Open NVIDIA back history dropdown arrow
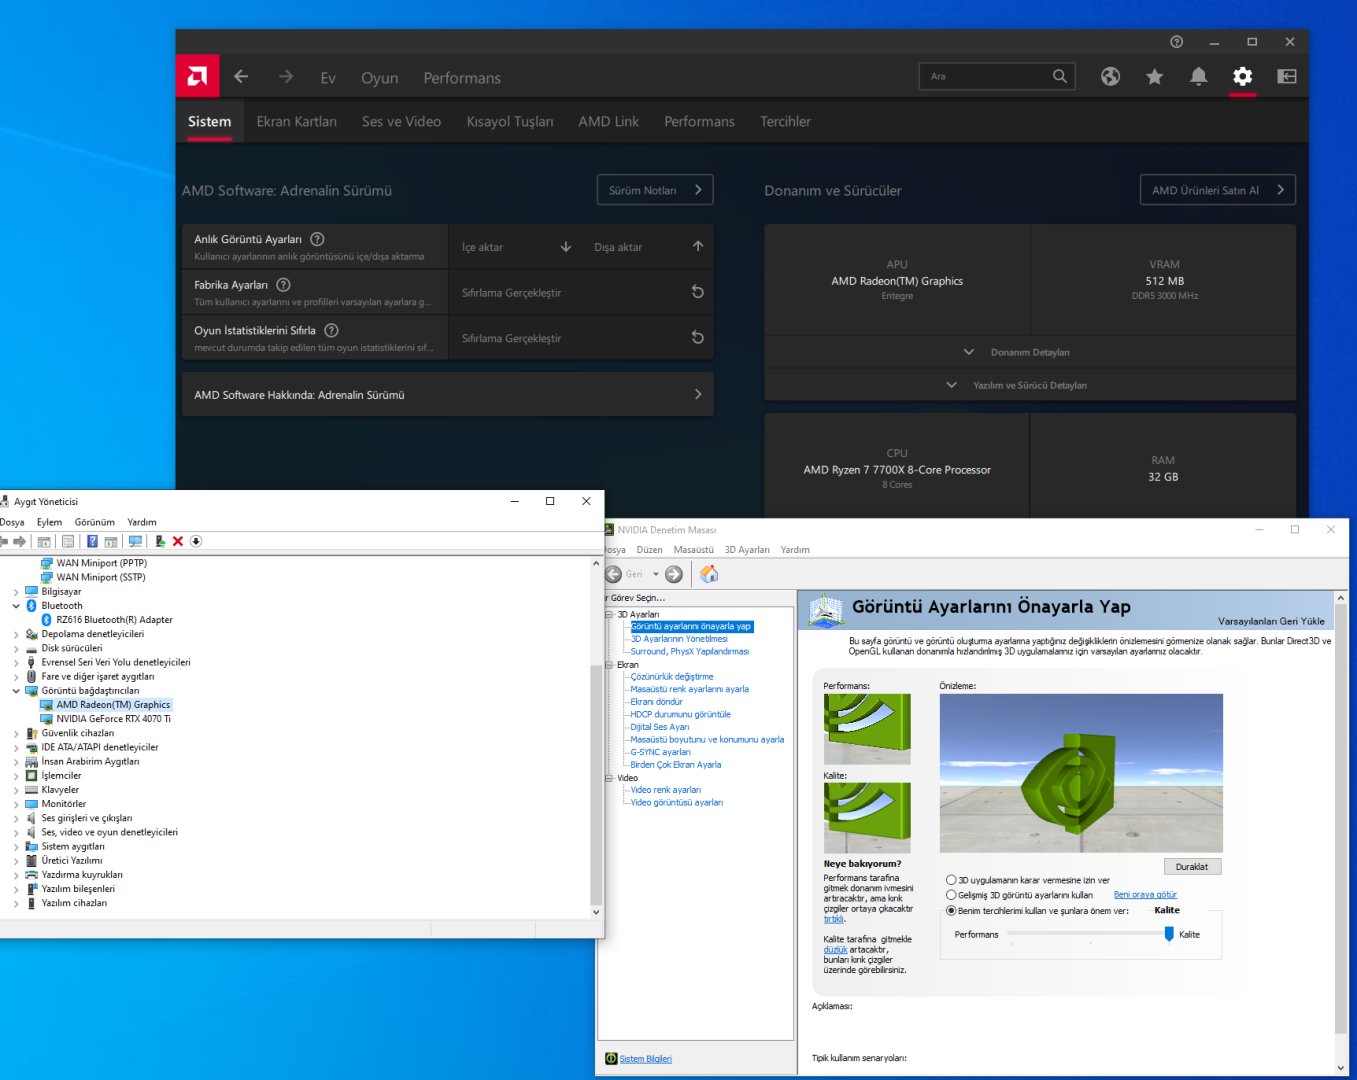 pos(656,574)
